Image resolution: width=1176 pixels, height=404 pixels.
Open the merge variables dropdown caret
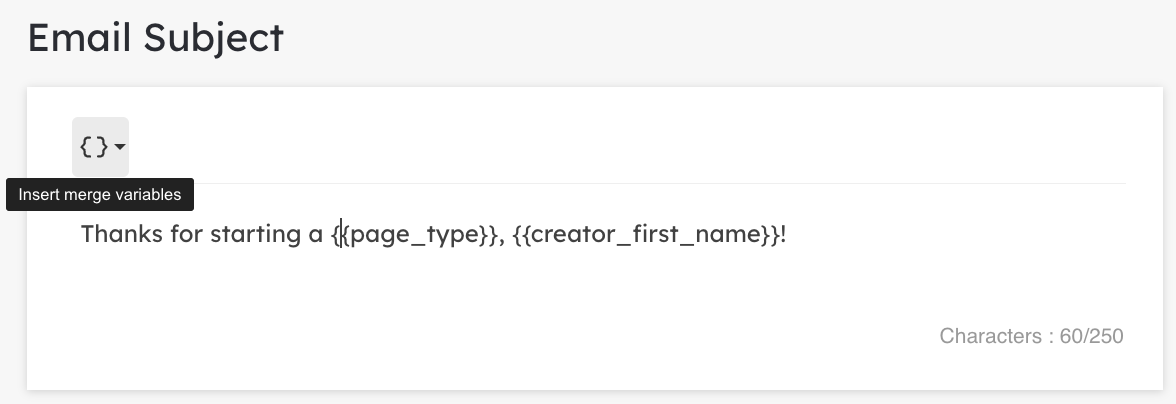tap(120, 147)
